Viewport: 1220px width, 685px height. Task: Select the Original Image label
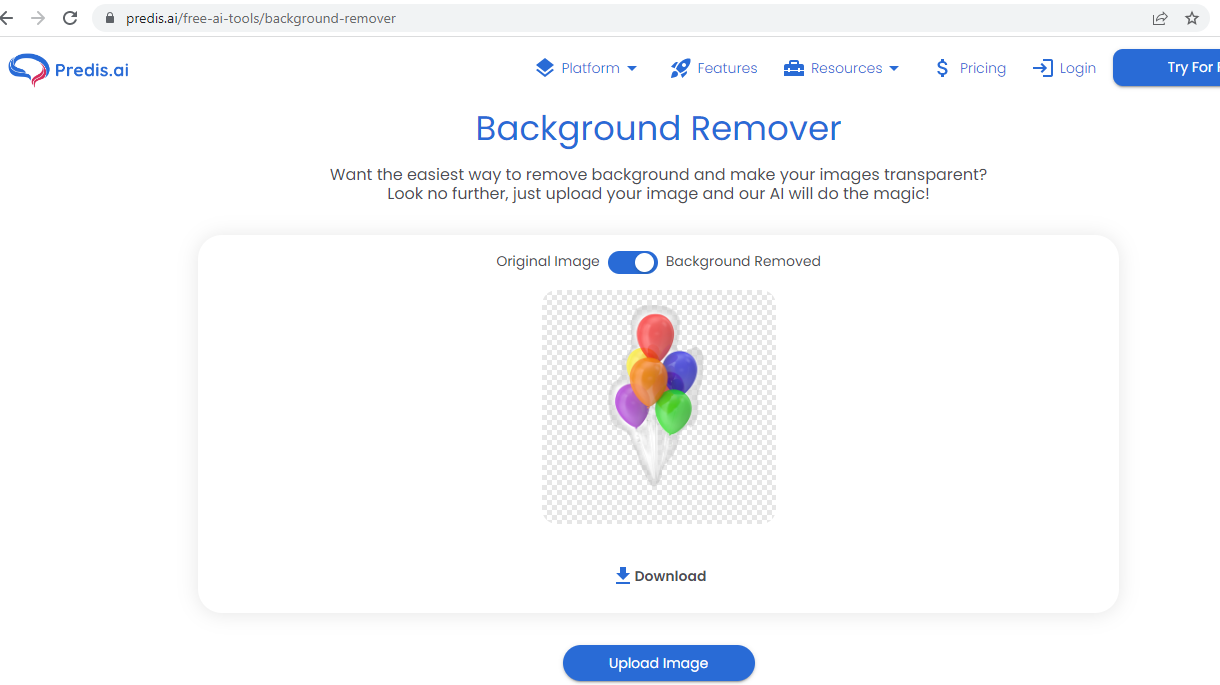(548, 261)
